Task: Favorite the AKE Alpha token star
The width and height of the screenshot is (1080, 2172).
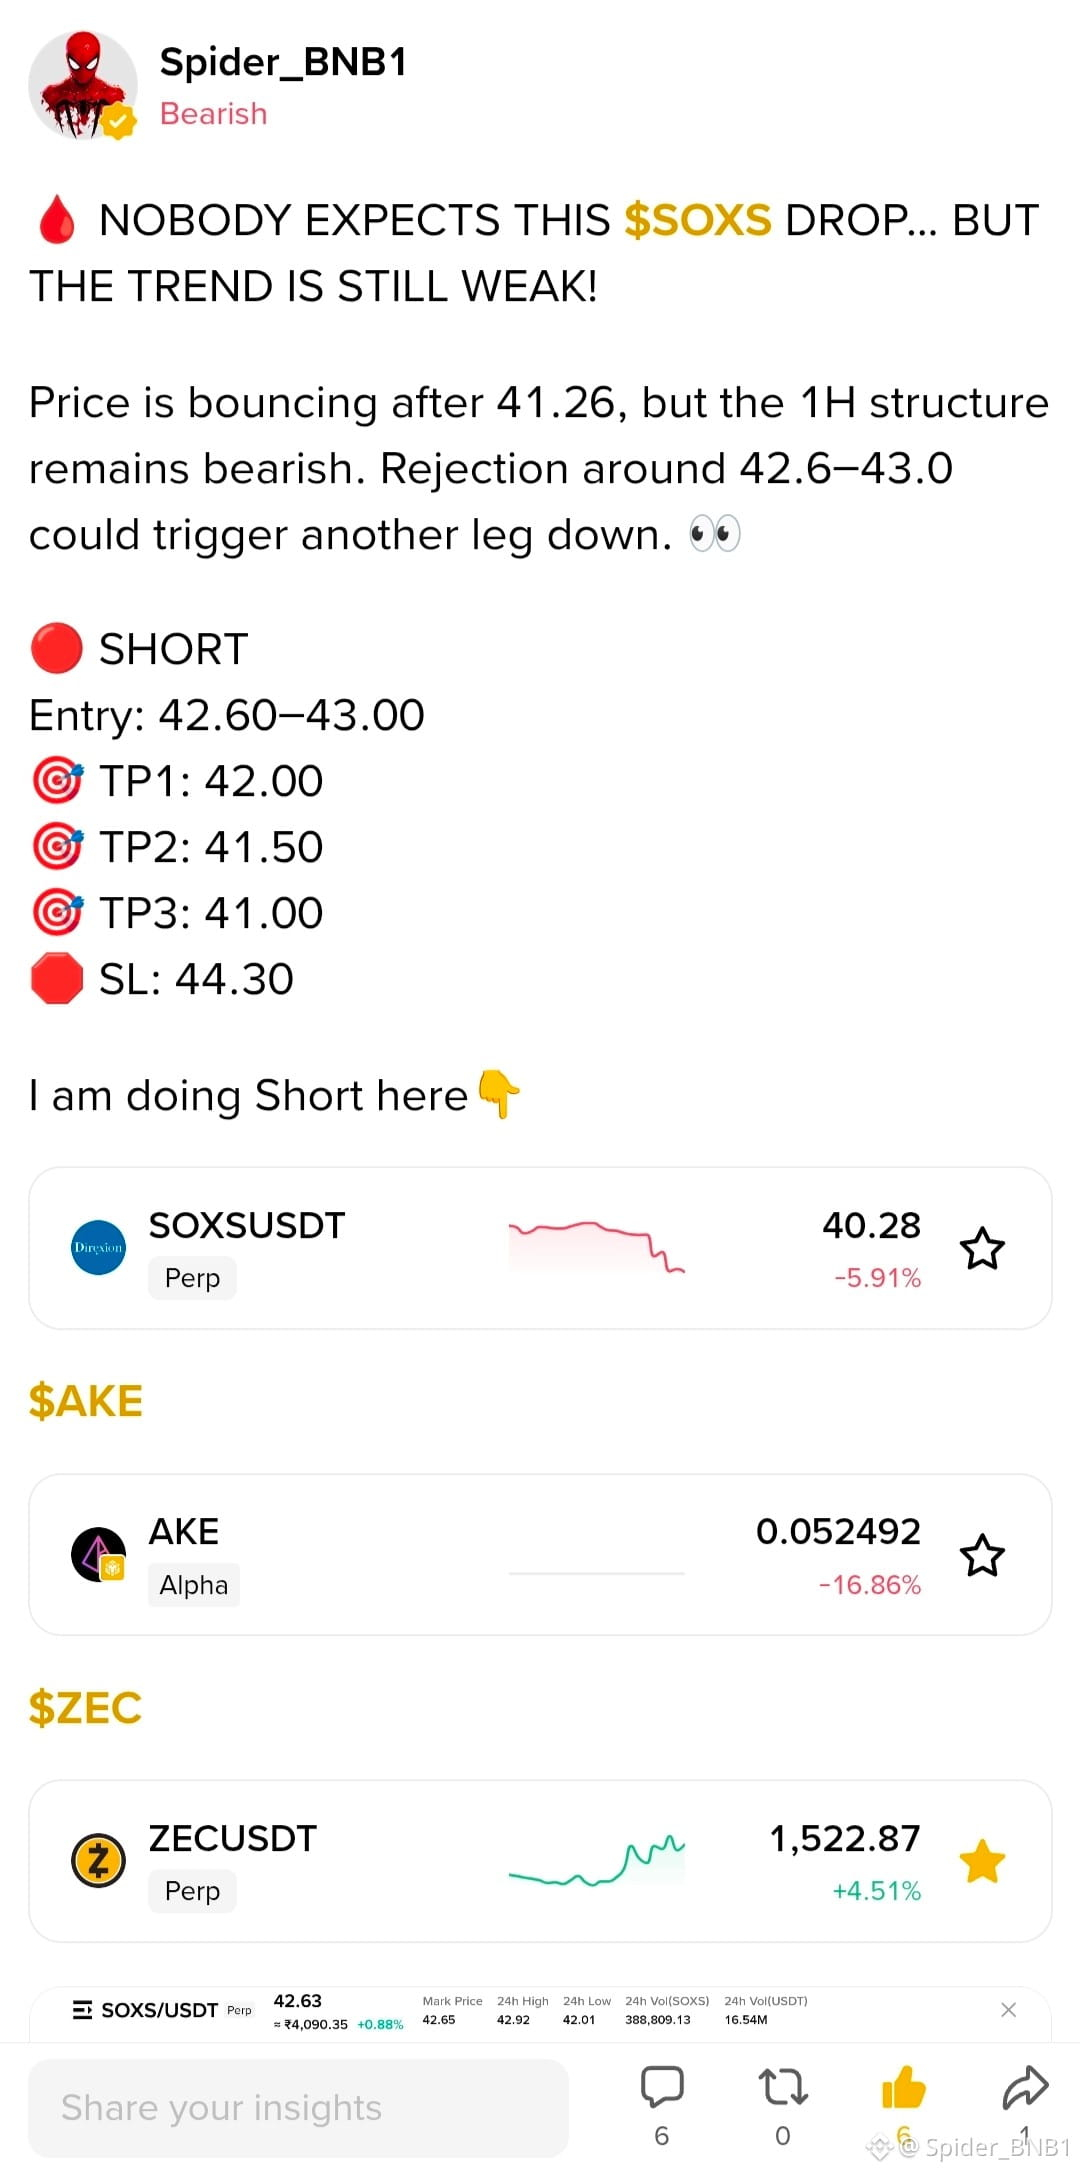Action: [982, 1555]
